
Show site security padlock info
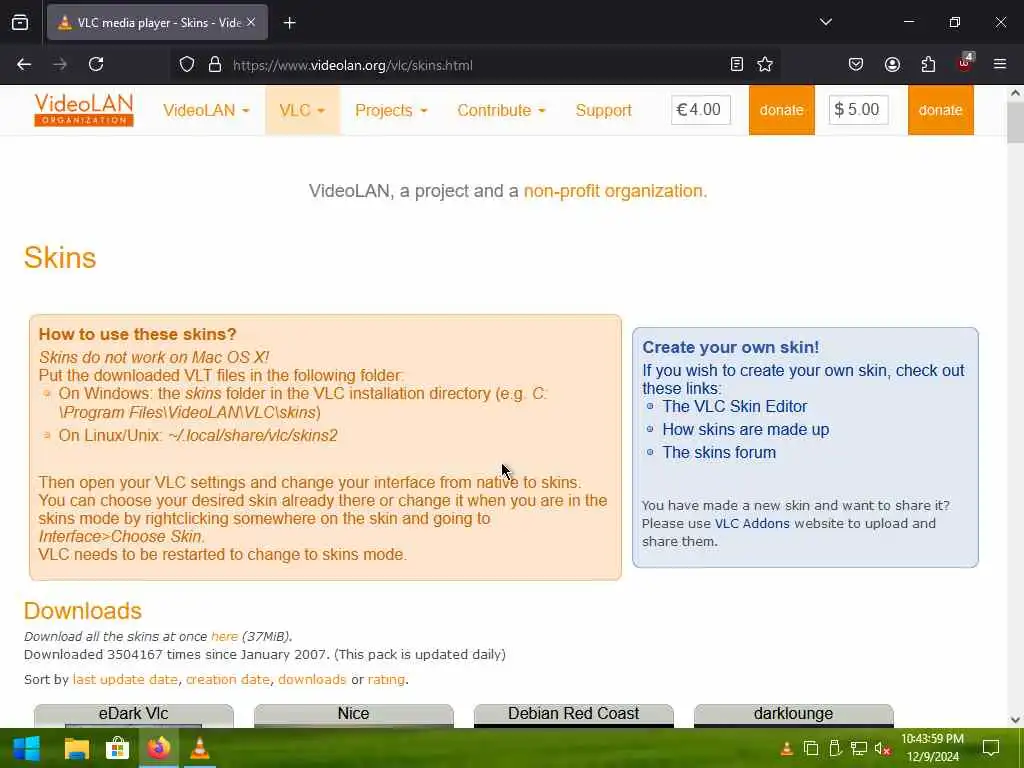(214, 65)
